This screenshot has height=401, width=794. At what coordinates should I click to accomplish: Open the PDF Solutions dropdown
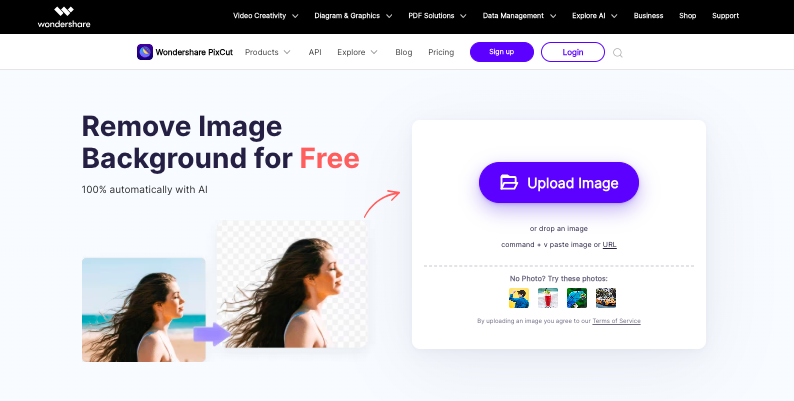[437, 16]
